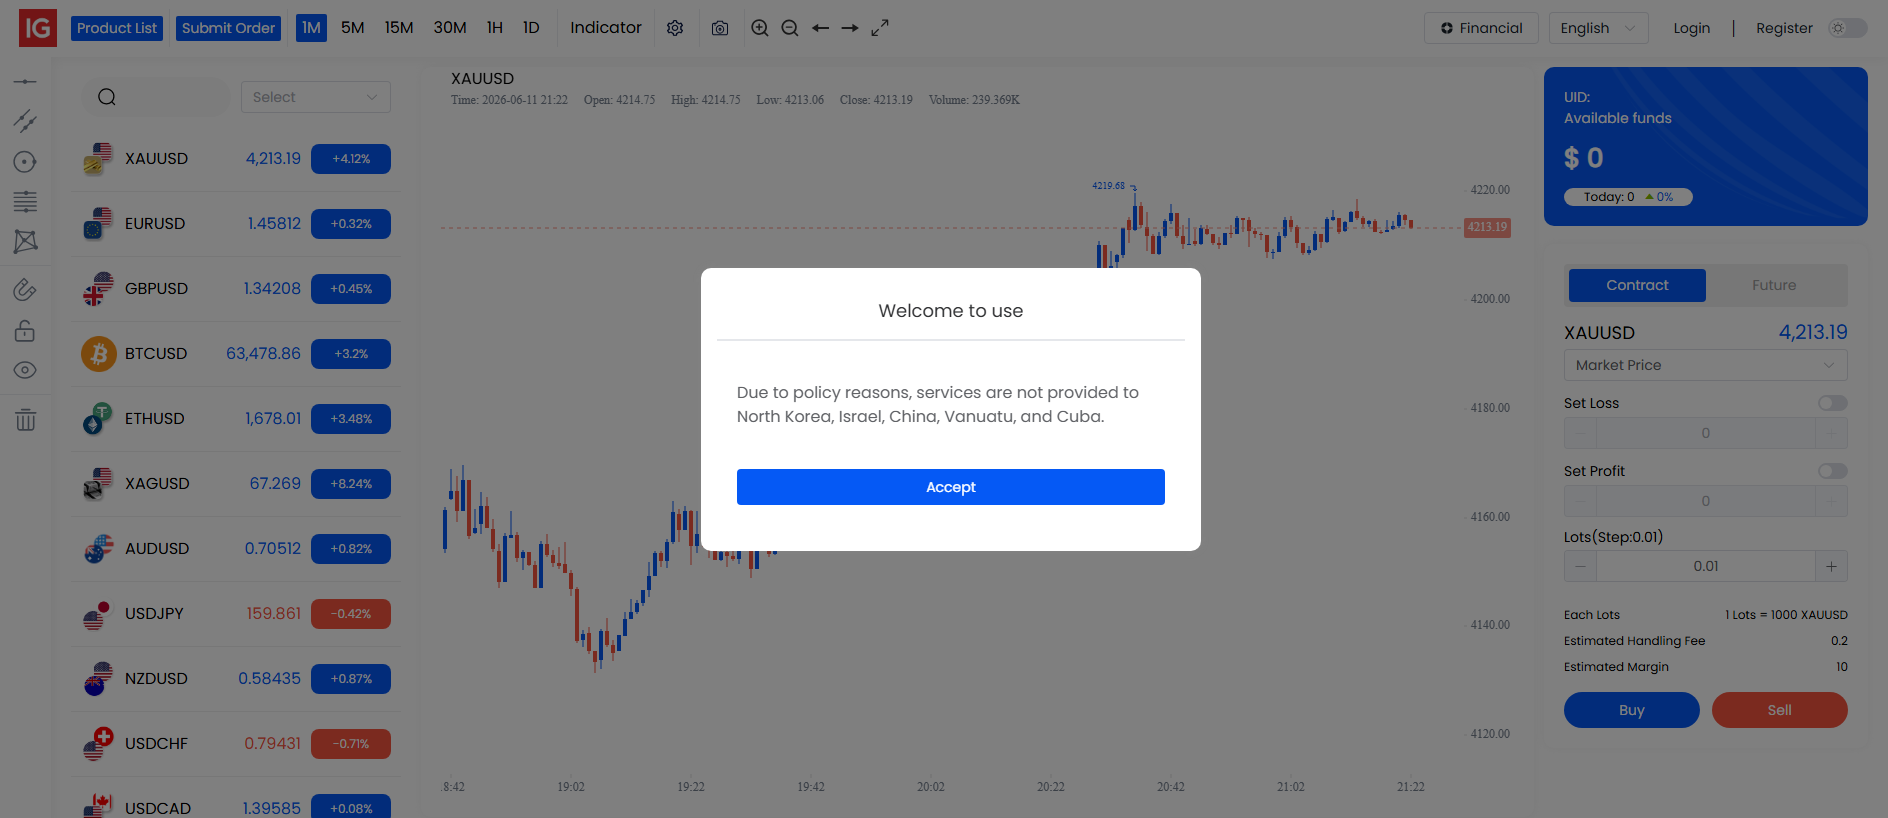
Task: Accept the welcome policy notice
Action: click(x=950, y=487)
